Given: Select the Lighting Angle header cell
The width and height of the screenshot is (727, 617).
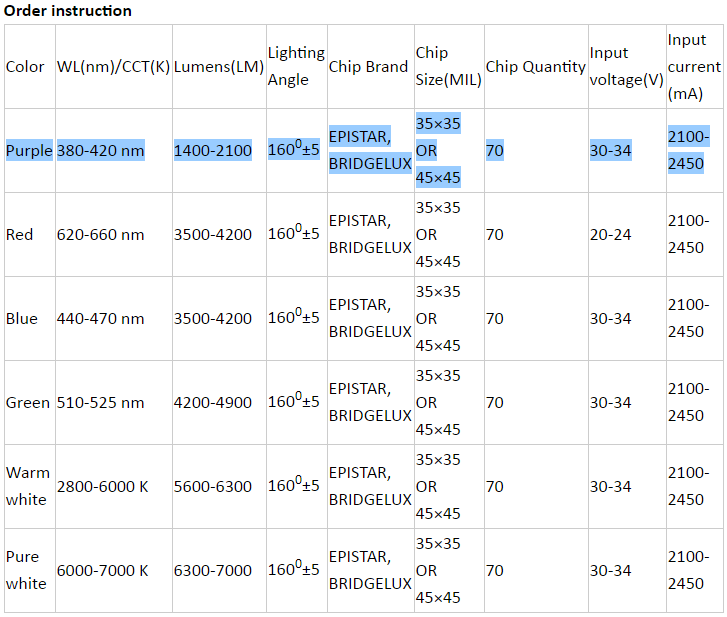Looking at the screenshot, I should click(296, 66).
